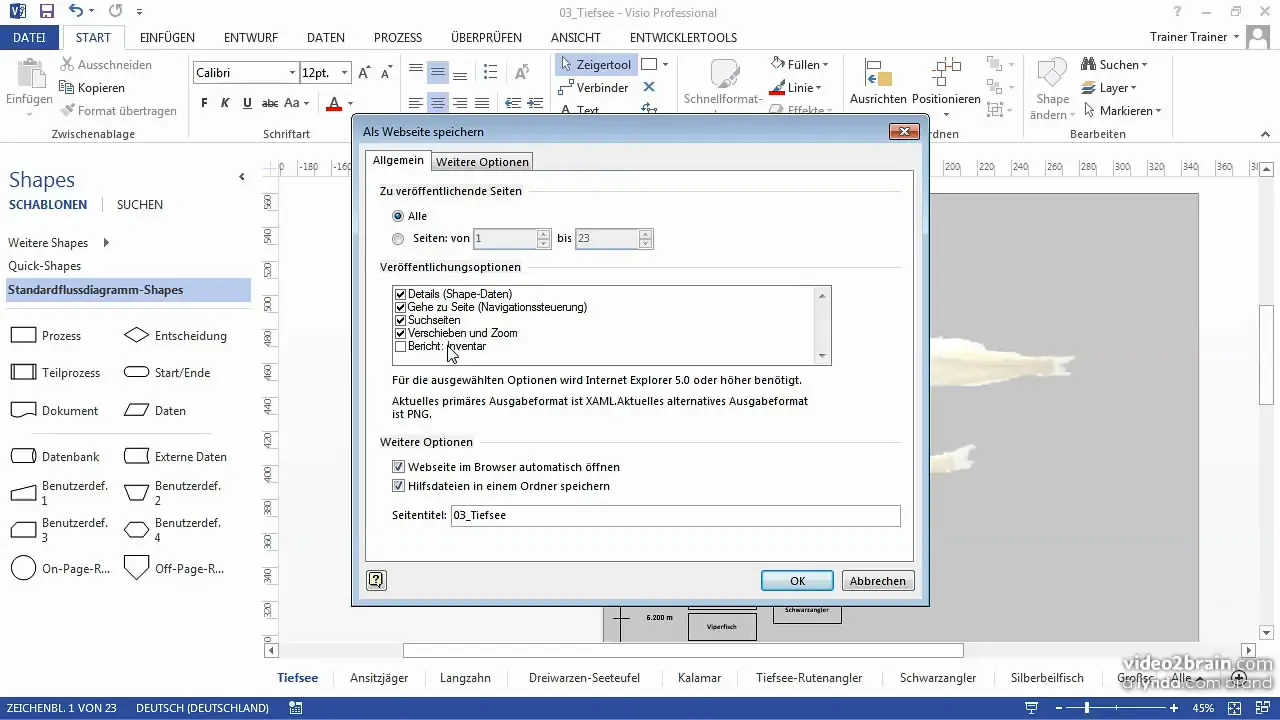Click the Save icon in Quick Access toolbar

(45, 10)
